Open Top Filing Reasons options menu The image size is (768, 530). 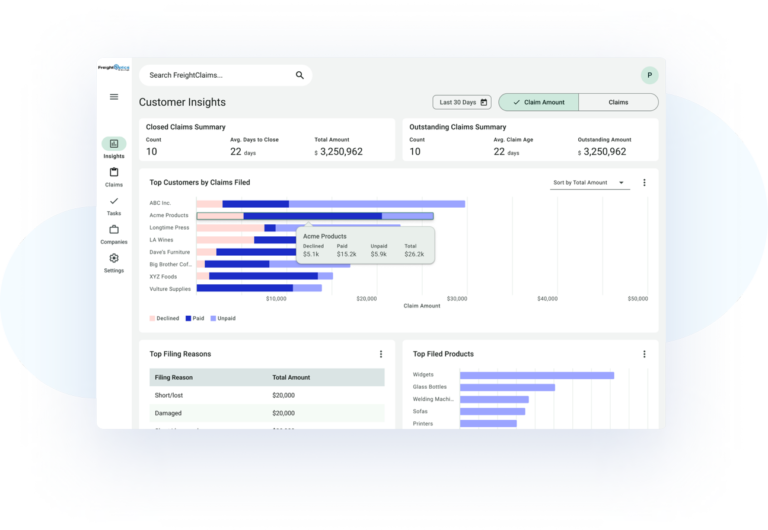click(x=381, y=354)
